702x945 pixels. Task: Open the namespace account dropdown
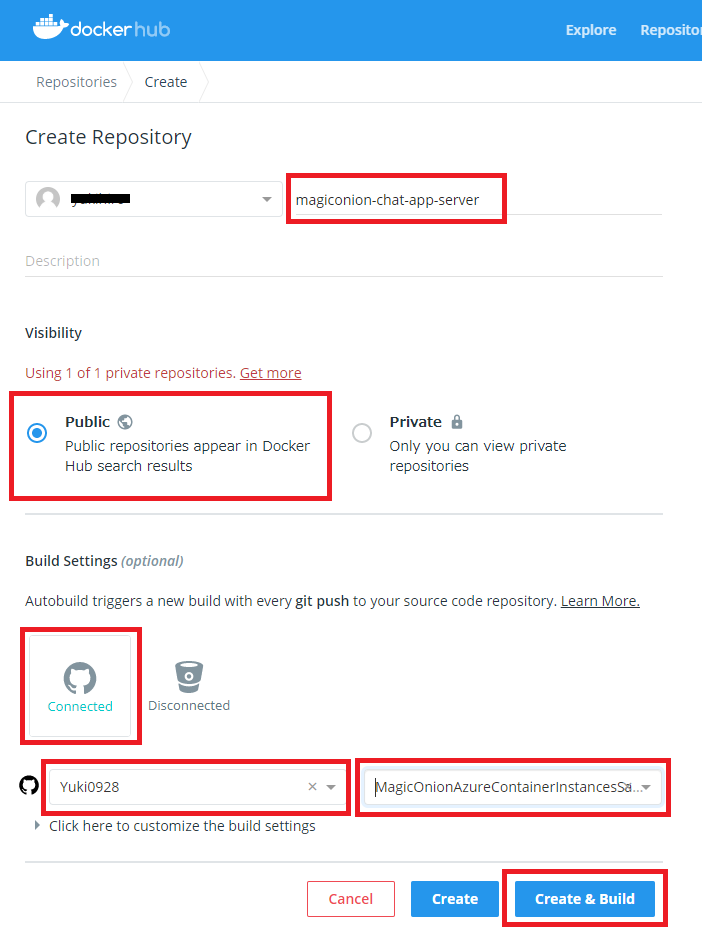tap(267, 199)
